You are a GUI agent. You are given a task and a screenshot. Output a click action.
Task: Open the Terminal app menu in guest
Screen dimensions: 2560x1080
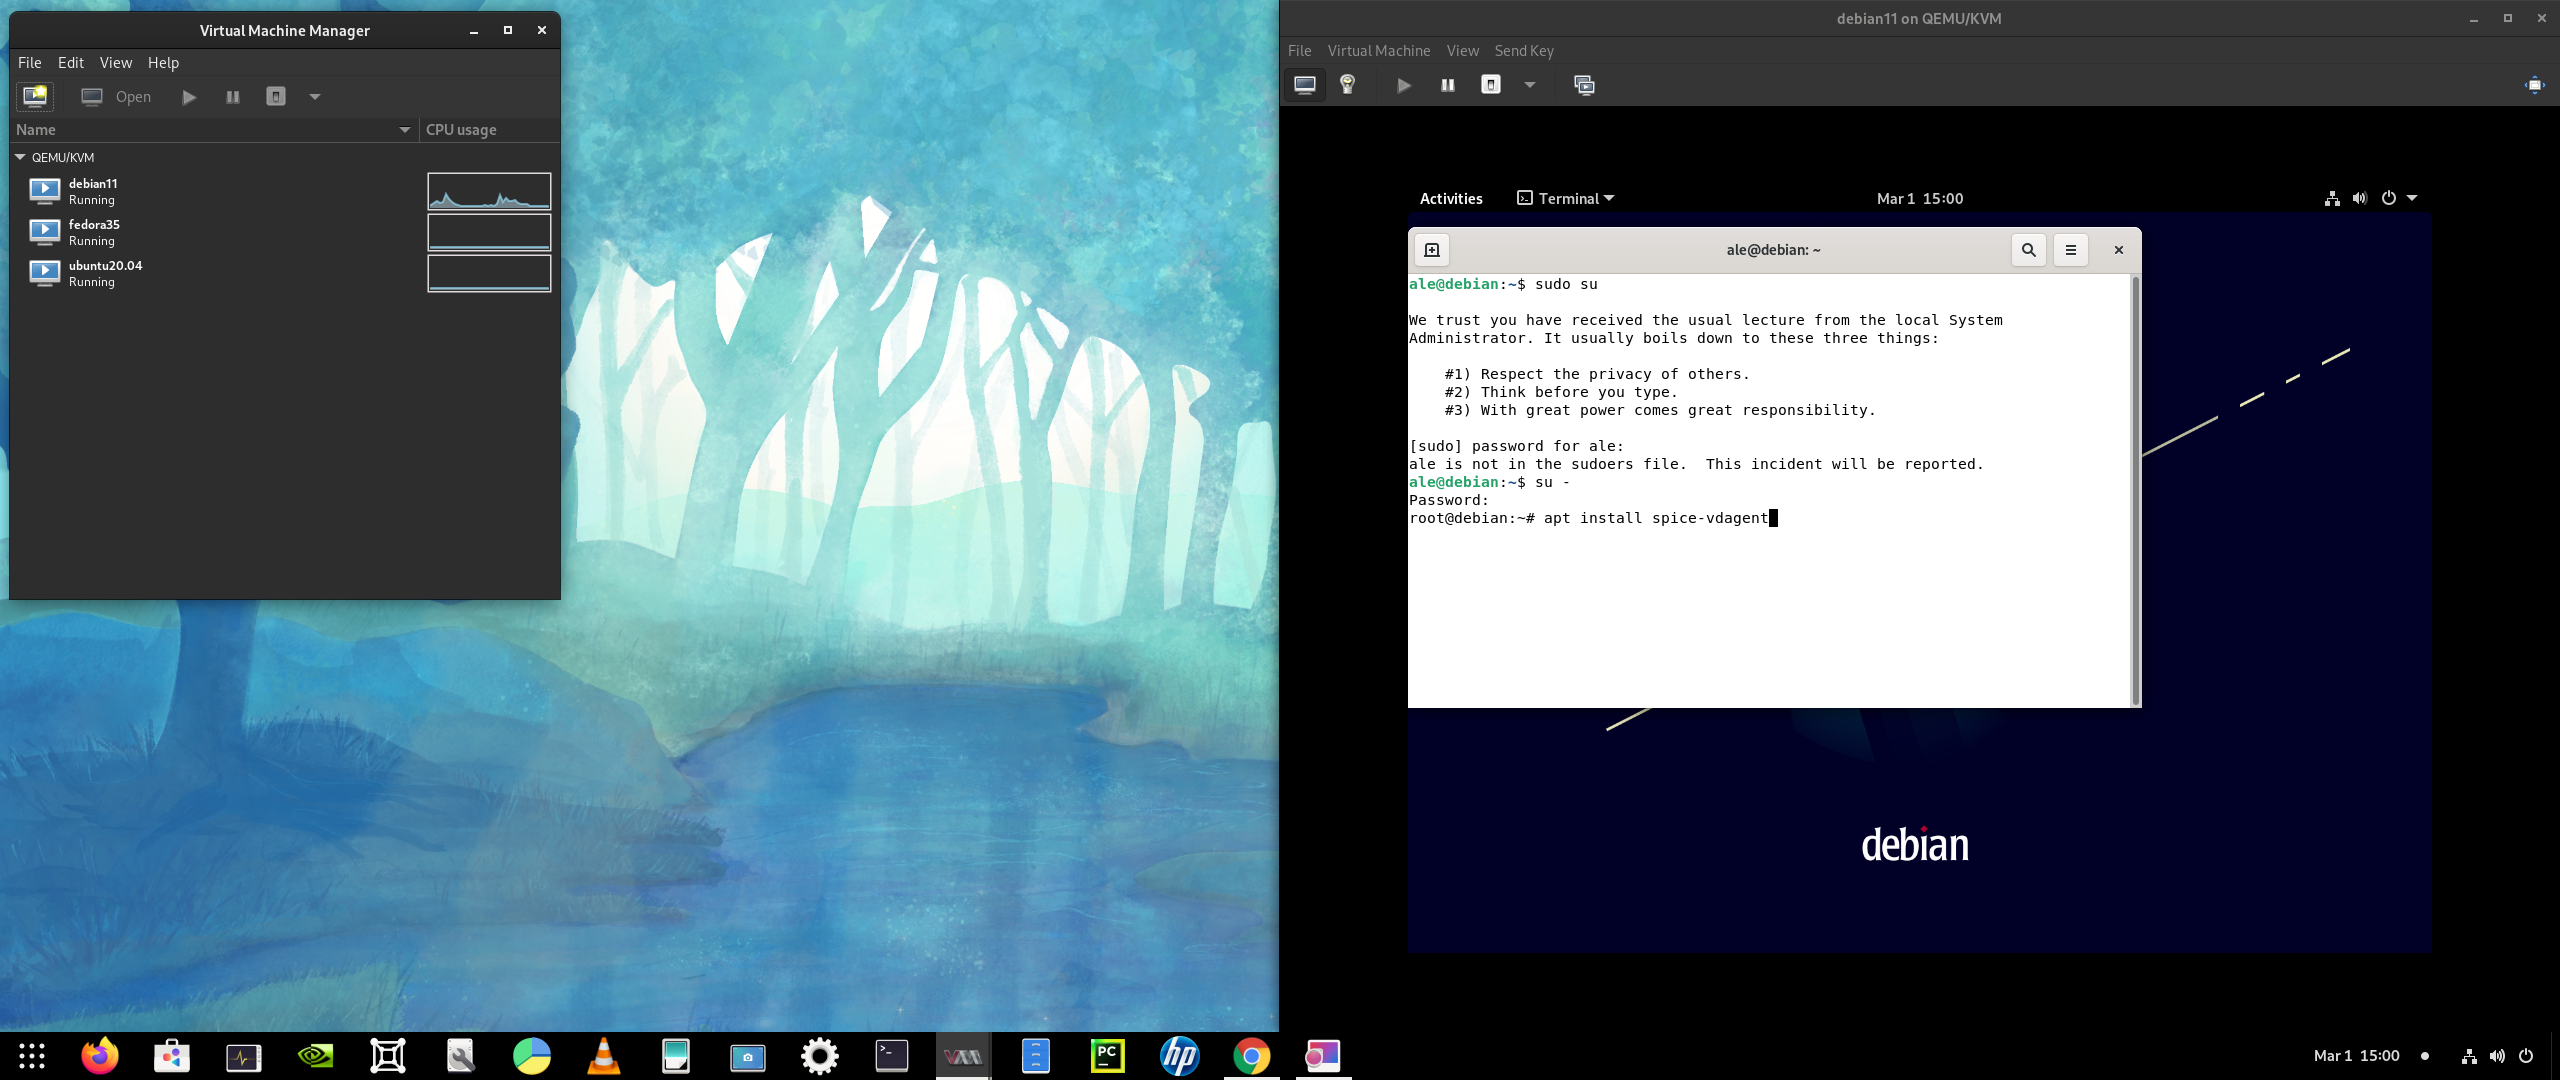[x=1566, y=198]
